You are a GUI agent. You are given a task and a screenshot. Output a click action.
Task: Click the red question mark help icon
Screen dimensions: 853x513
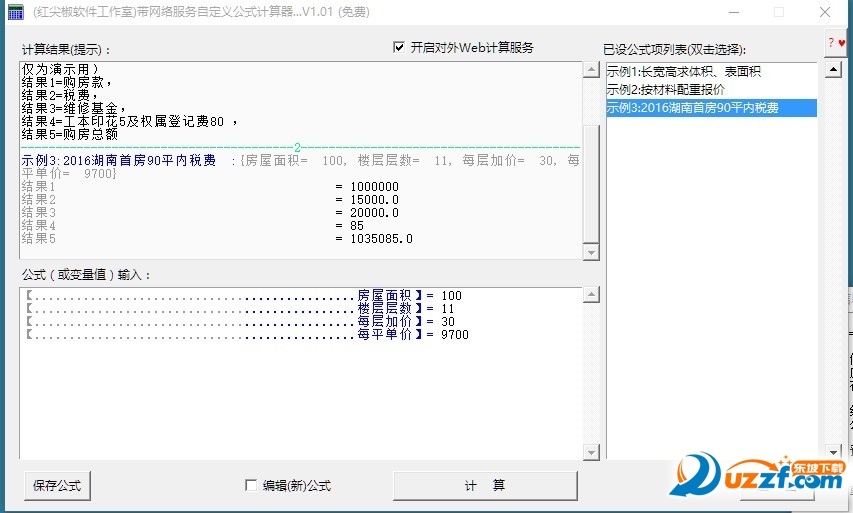click(836, 42)
